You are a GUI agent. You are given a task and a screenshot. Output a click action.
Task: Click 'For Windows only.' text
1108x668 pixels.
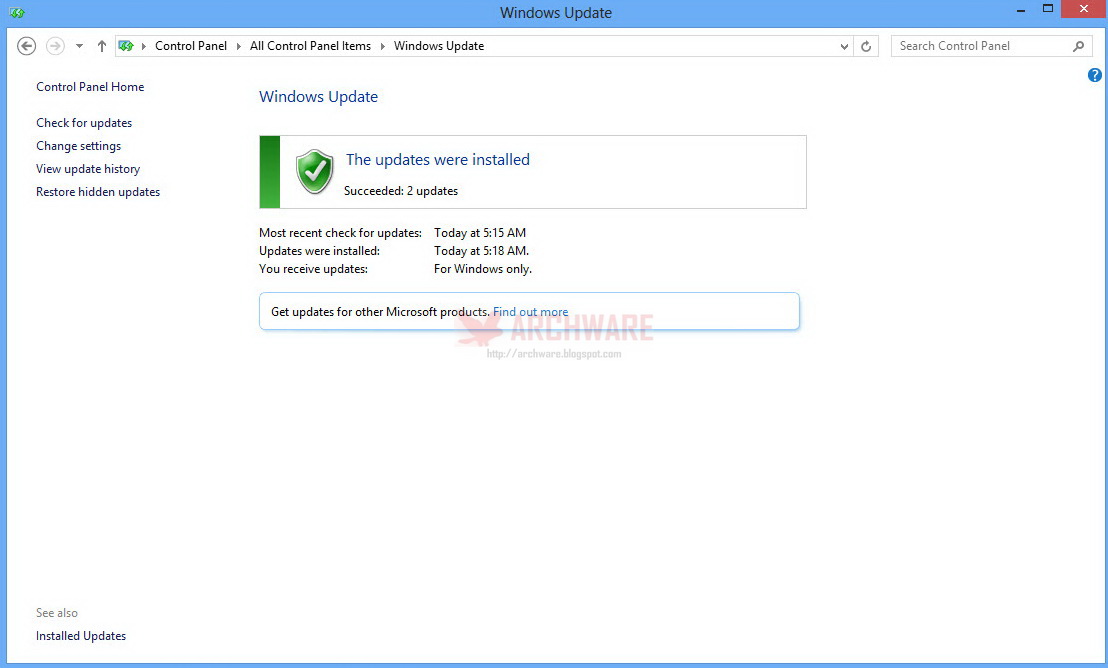pyautogui.click(x=483, y=269)
